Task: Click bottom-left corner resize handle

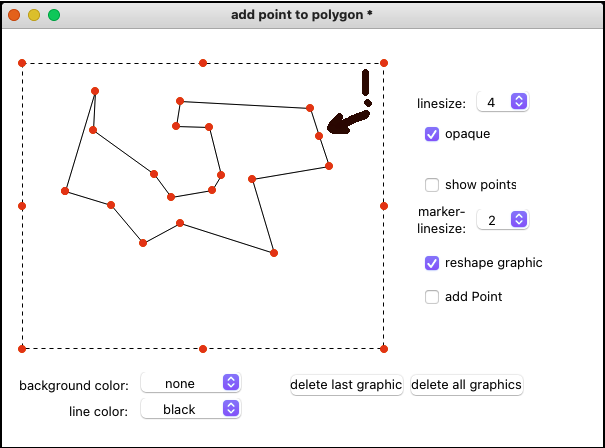Action: [x=22, y=349]
